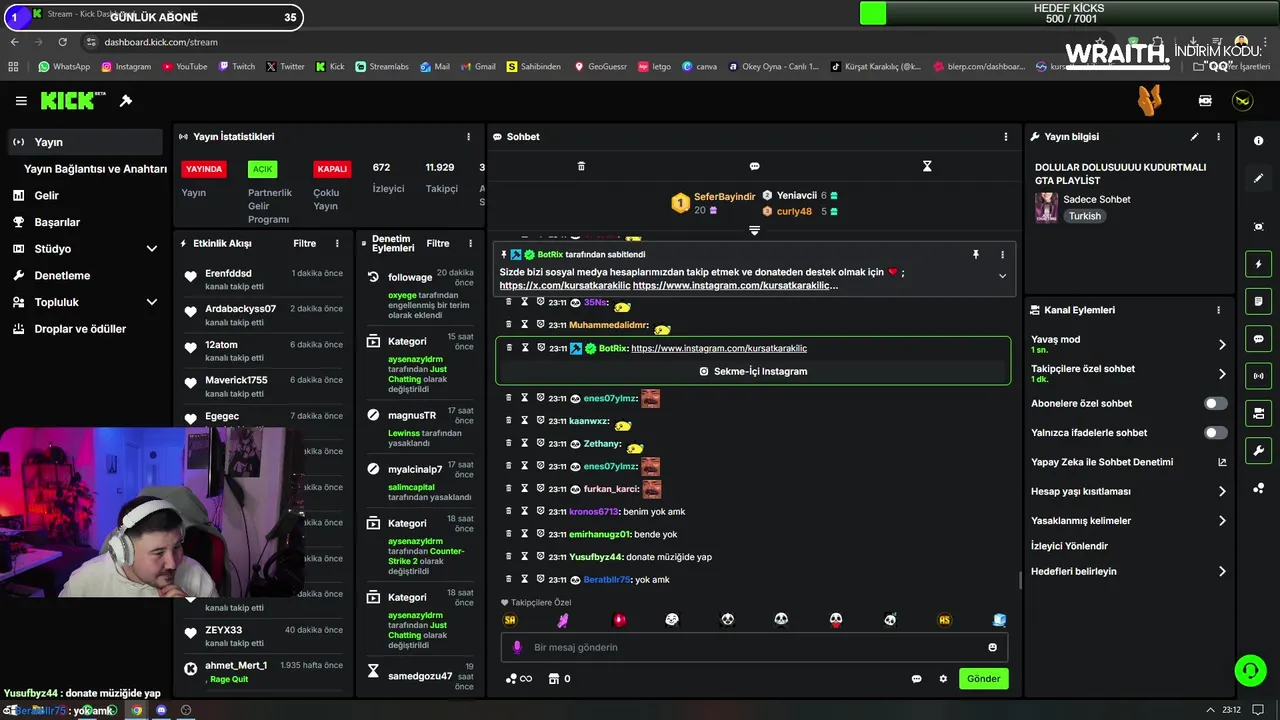Click the Gönder send button

pos(983,679)
